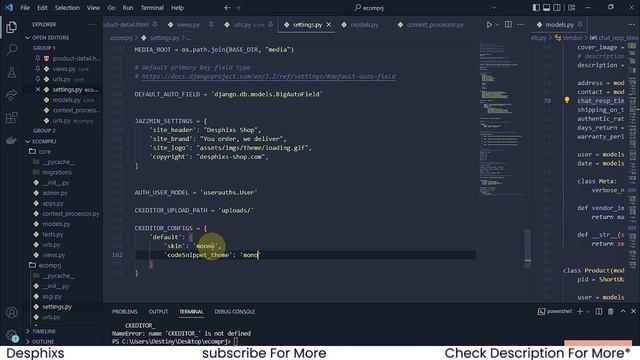Close the settings.py editor tab
The image size is (640, 360).
pyautogui.click(x=329, y=25)
